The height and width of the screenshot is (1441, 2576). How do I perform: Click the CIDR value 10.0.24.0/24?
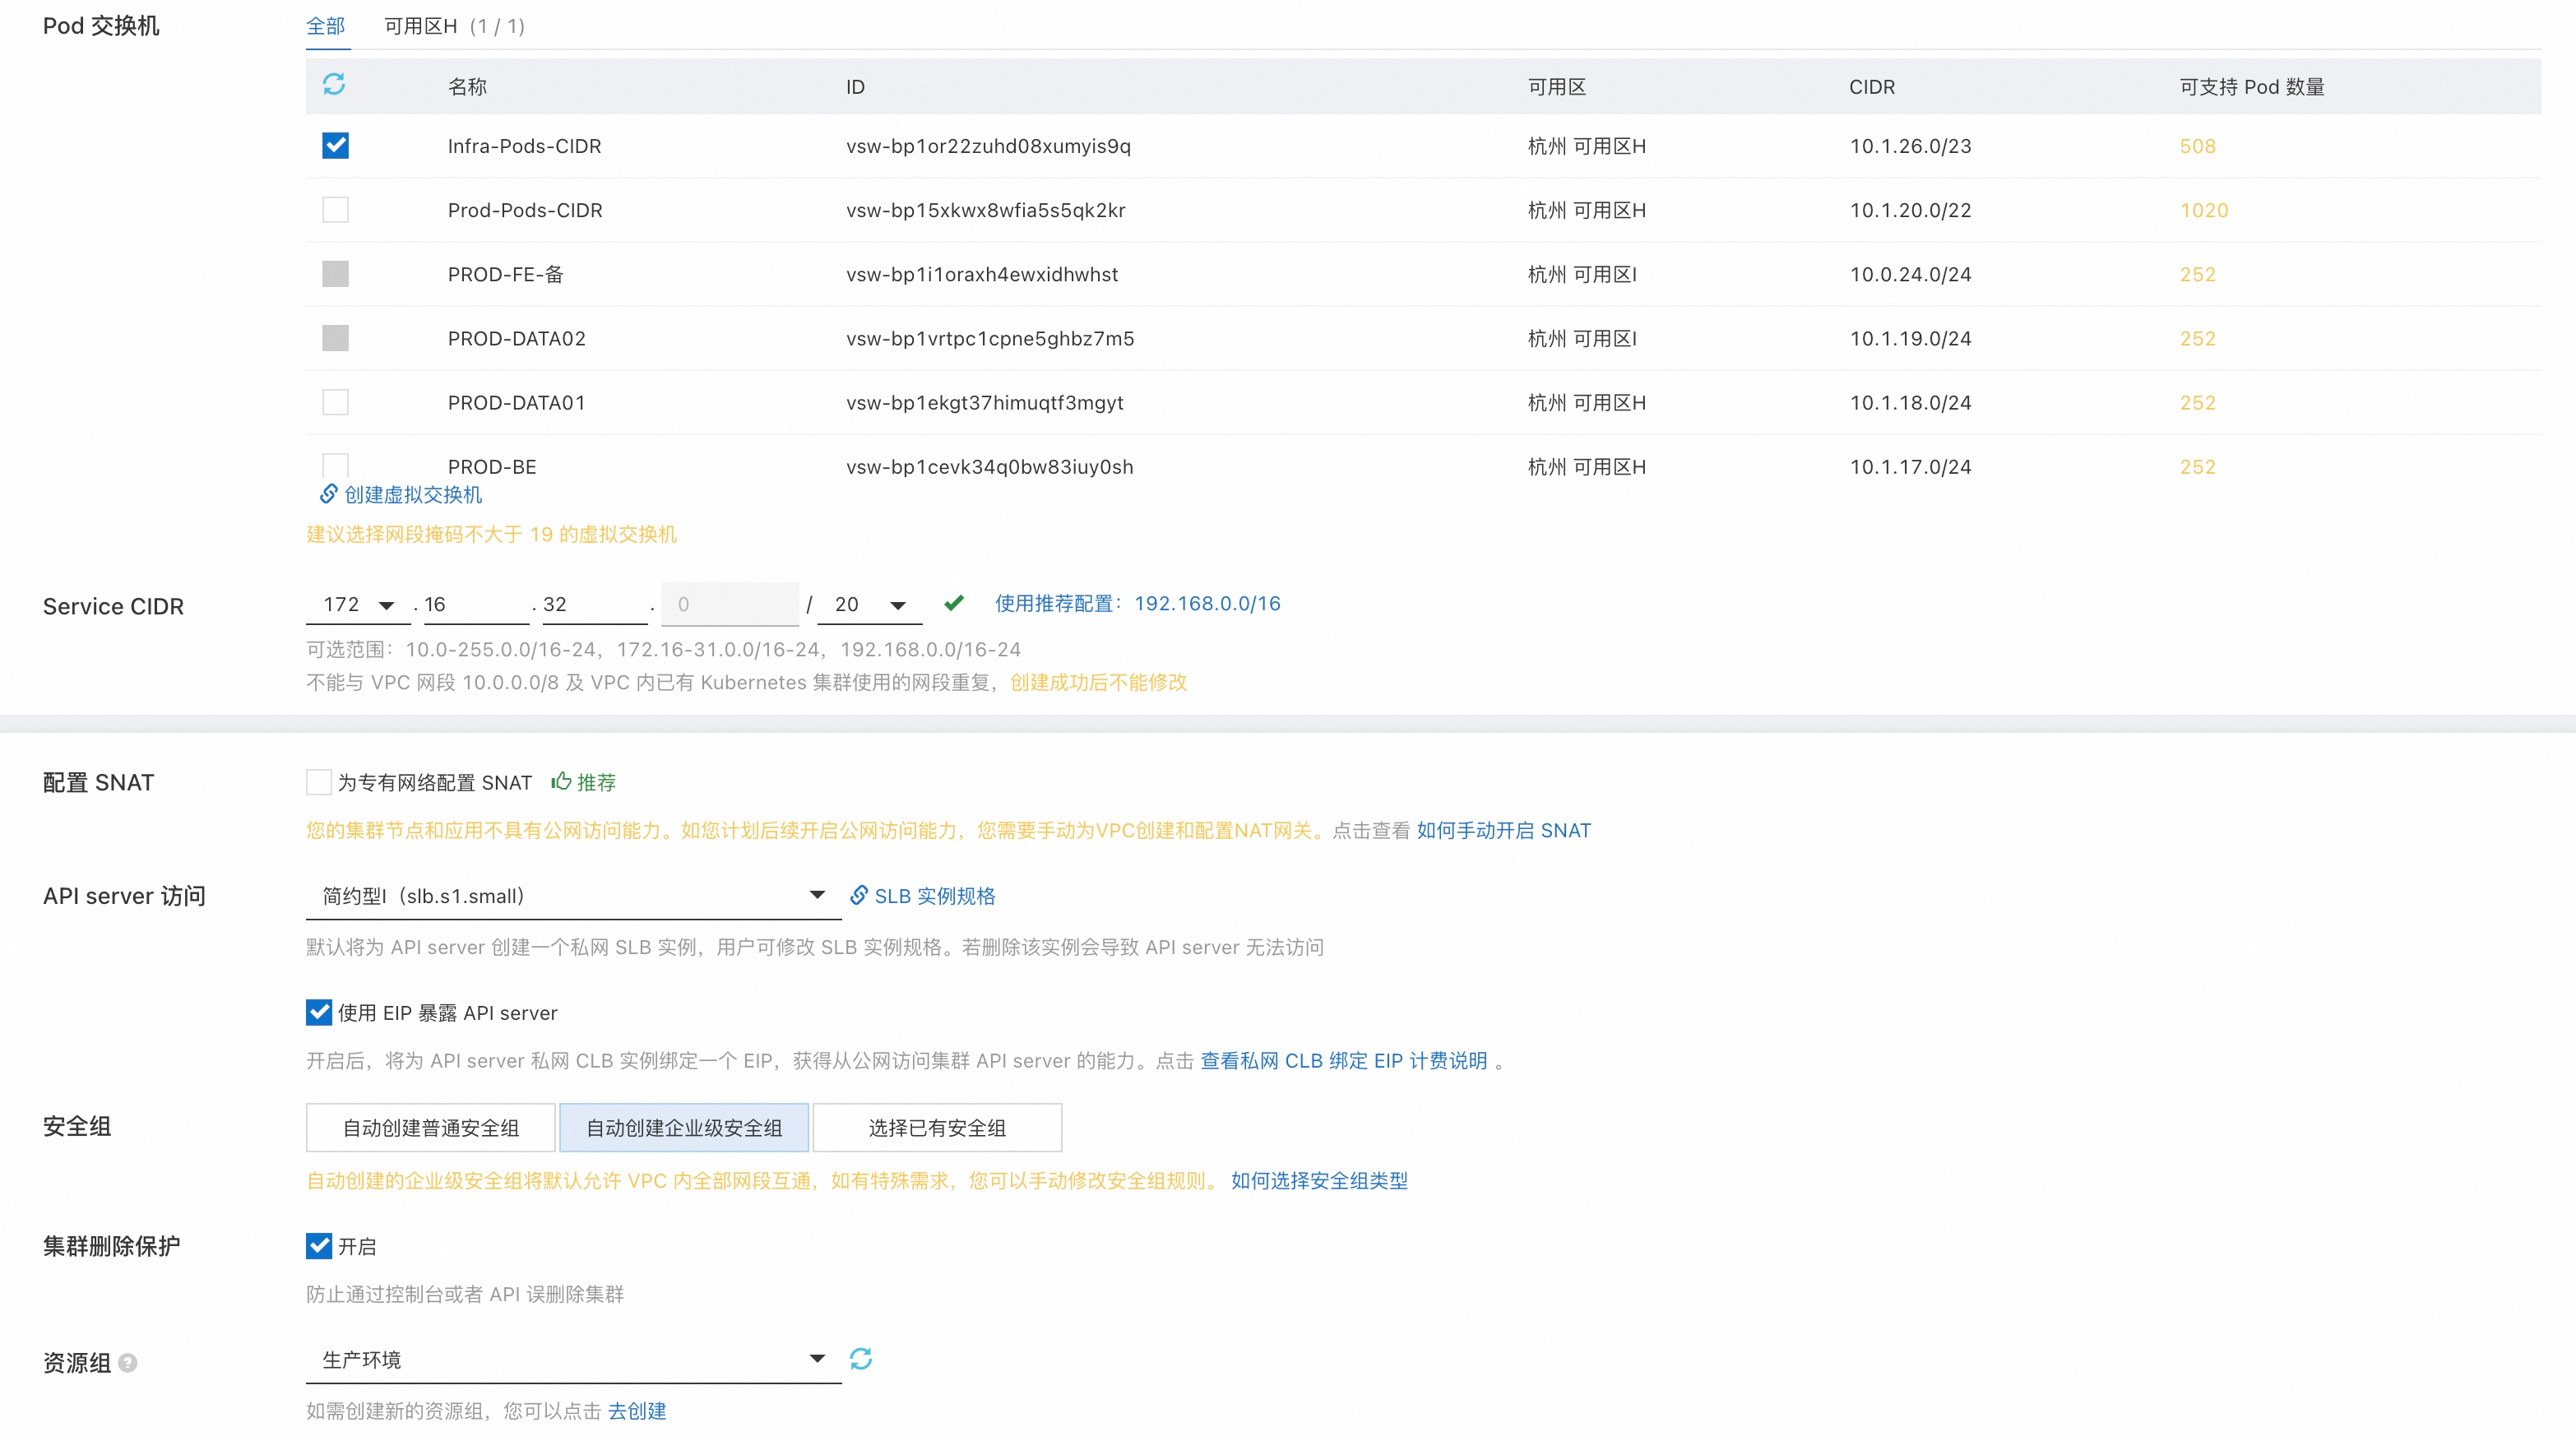(x=1910, y=274)
